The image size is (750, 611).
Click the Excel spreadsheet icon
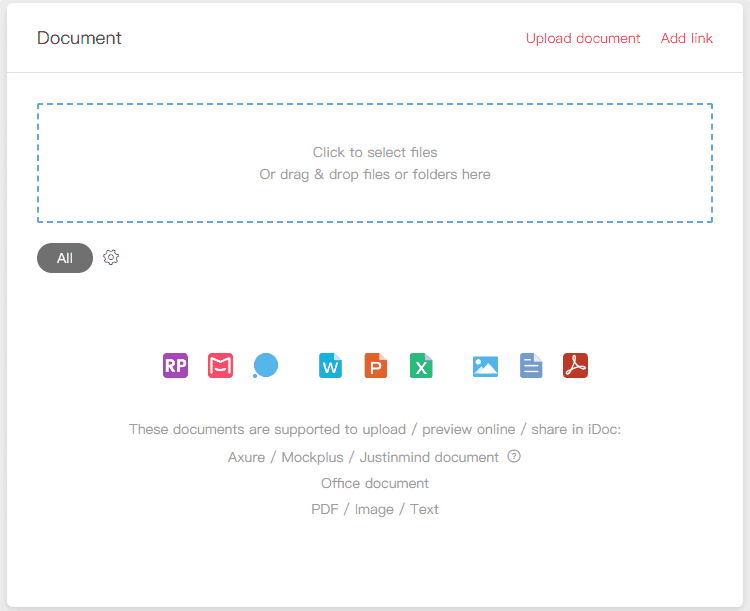(421, 366)
